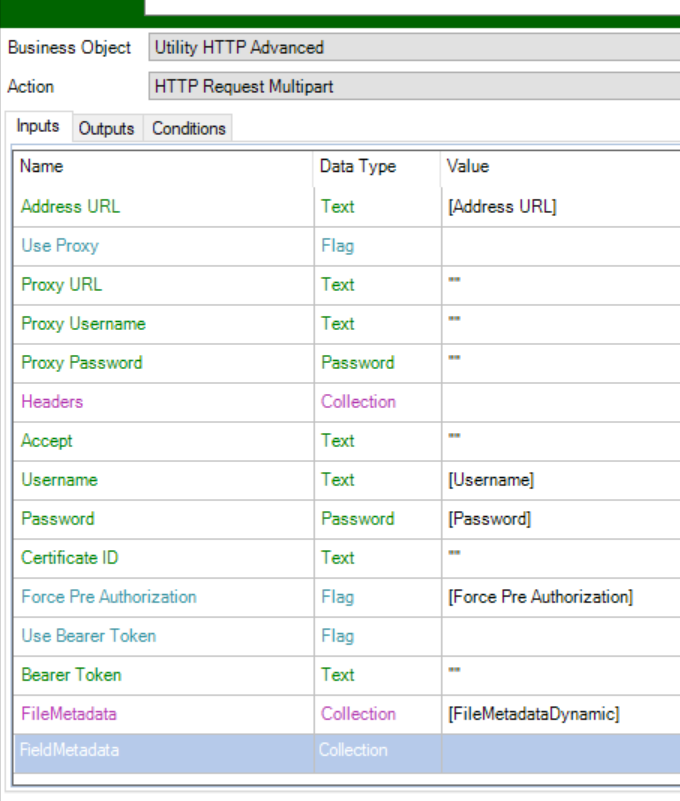
Task: Open the Action combo box
Action: [413, 87]
